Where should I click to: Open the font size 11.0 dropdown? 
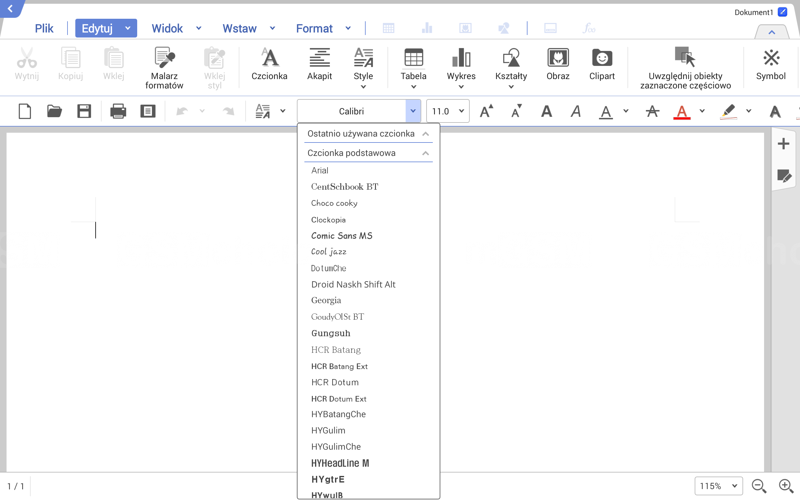(x=447, y=111)
